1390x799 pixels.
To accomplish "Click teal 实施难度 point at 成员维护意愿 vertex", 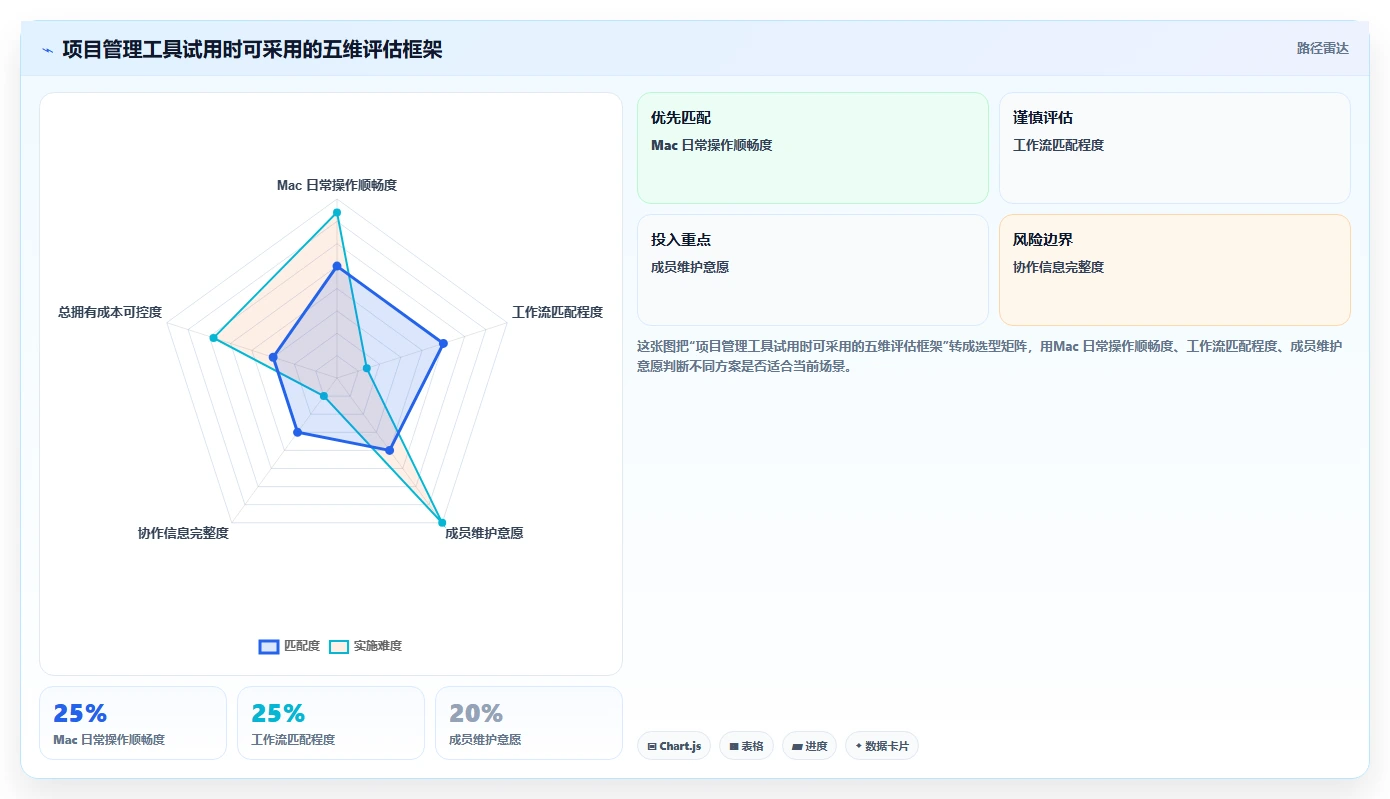I will tap(442, 522).
